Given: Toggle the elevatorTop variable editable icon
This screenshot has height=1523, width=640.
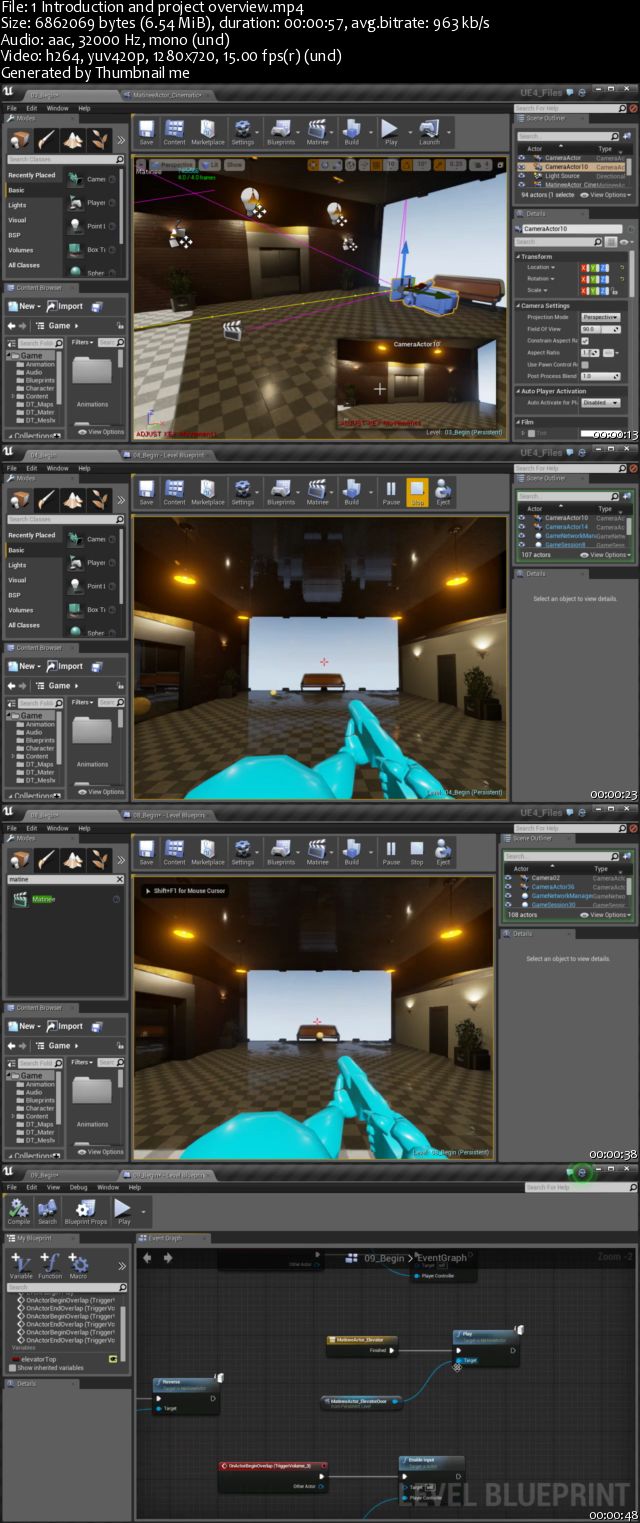Looking at the screenshot, I should [x=112, y=1358].
